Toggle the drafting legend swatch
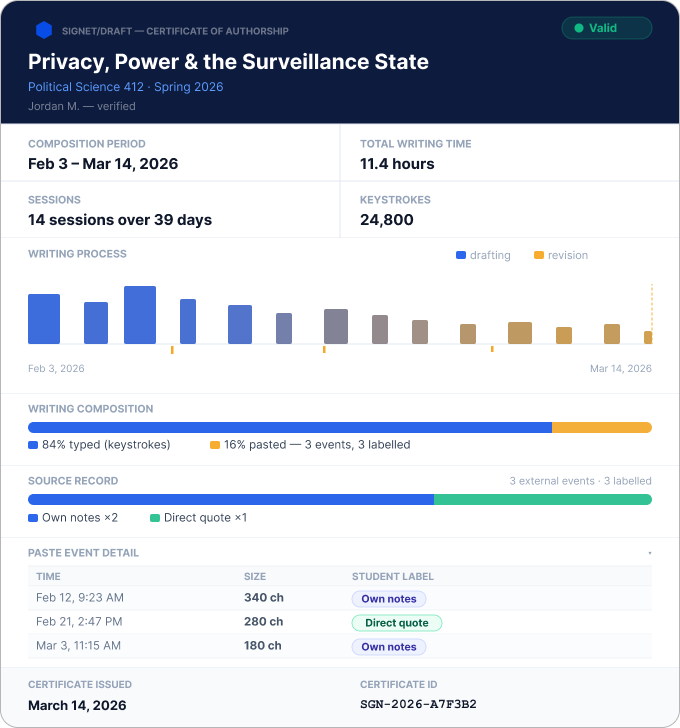This screenshot has height=728, width=680. point(460,255)
